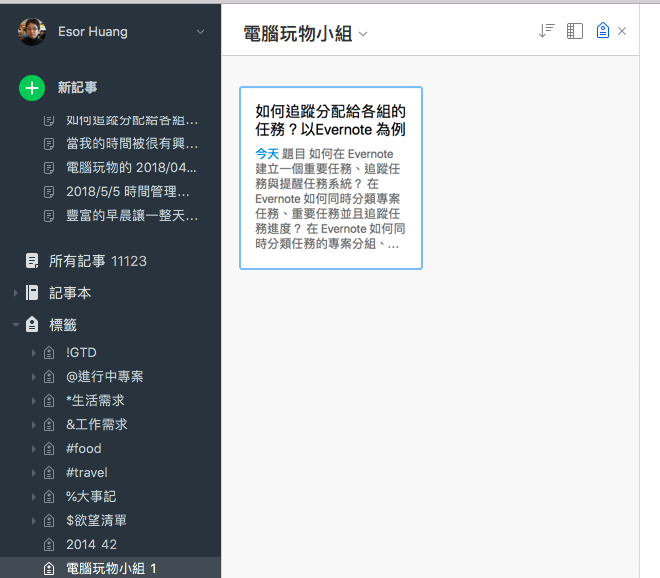The height and width of the screenshot is (578, 660).
Task: Open the sort options icon
Action: (x=546, y=31)
